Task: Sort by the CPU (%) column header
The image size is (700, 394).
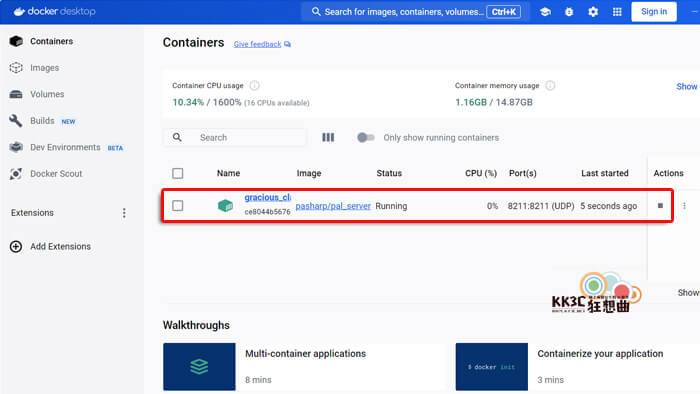Action: 481,173
